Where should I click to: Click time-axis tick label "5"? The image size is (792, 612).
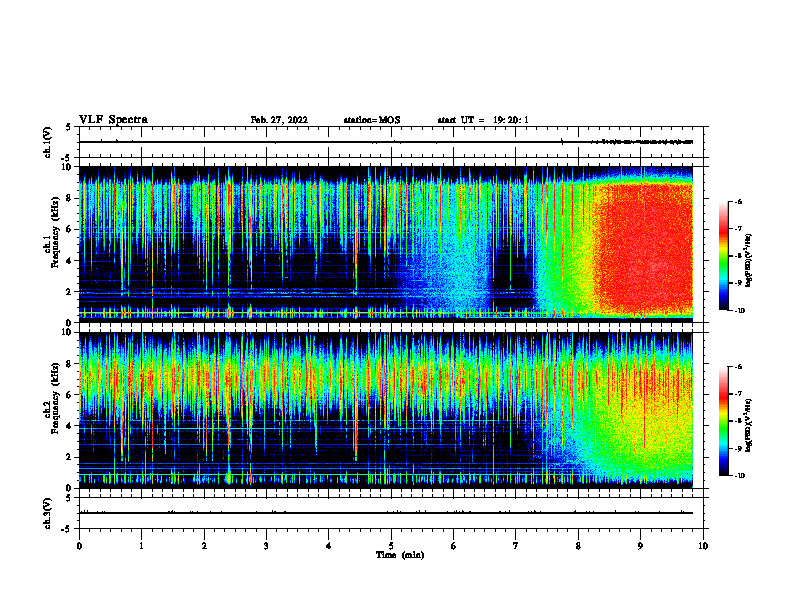pyautogui.click(x=391, y=546)
